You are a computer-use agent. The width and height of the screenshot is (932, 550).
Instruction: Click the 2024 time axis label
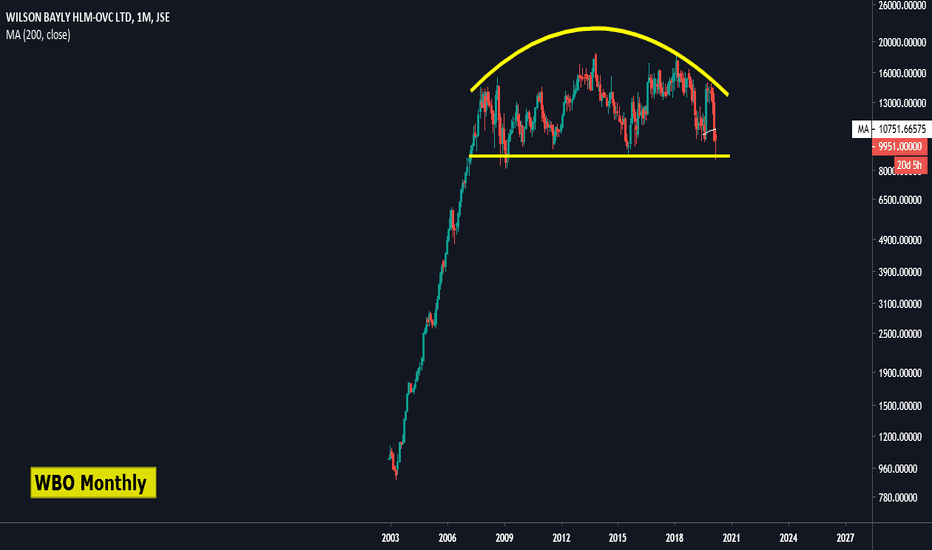(x=788, y=538)
